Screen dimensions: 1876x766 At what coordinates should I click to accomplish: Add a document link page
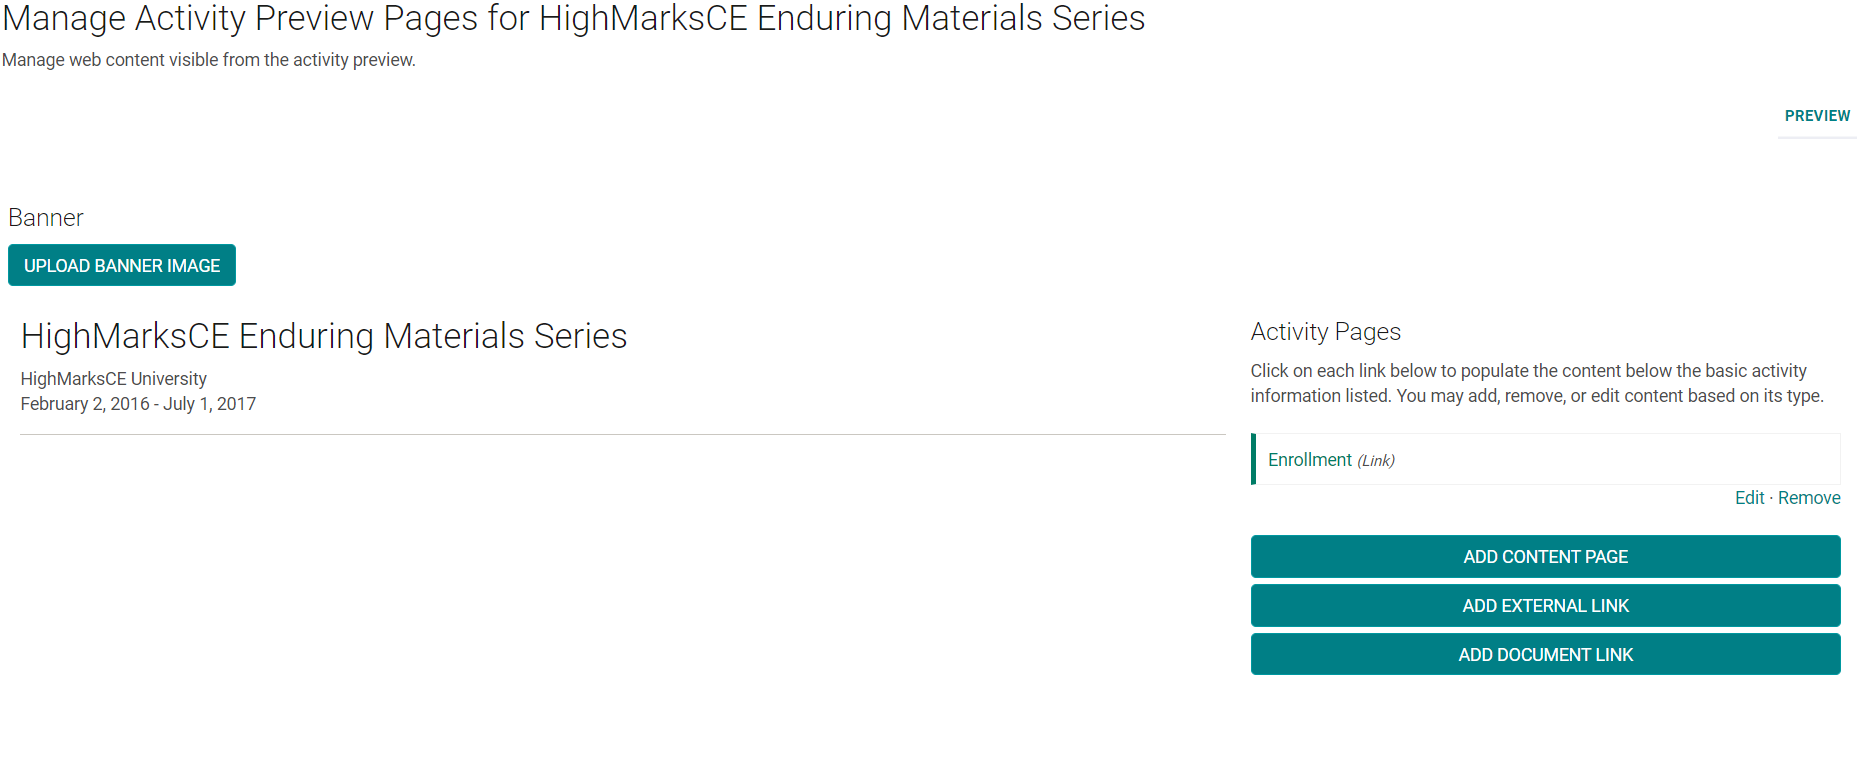pyautogui.click(x=1545, y=655)
